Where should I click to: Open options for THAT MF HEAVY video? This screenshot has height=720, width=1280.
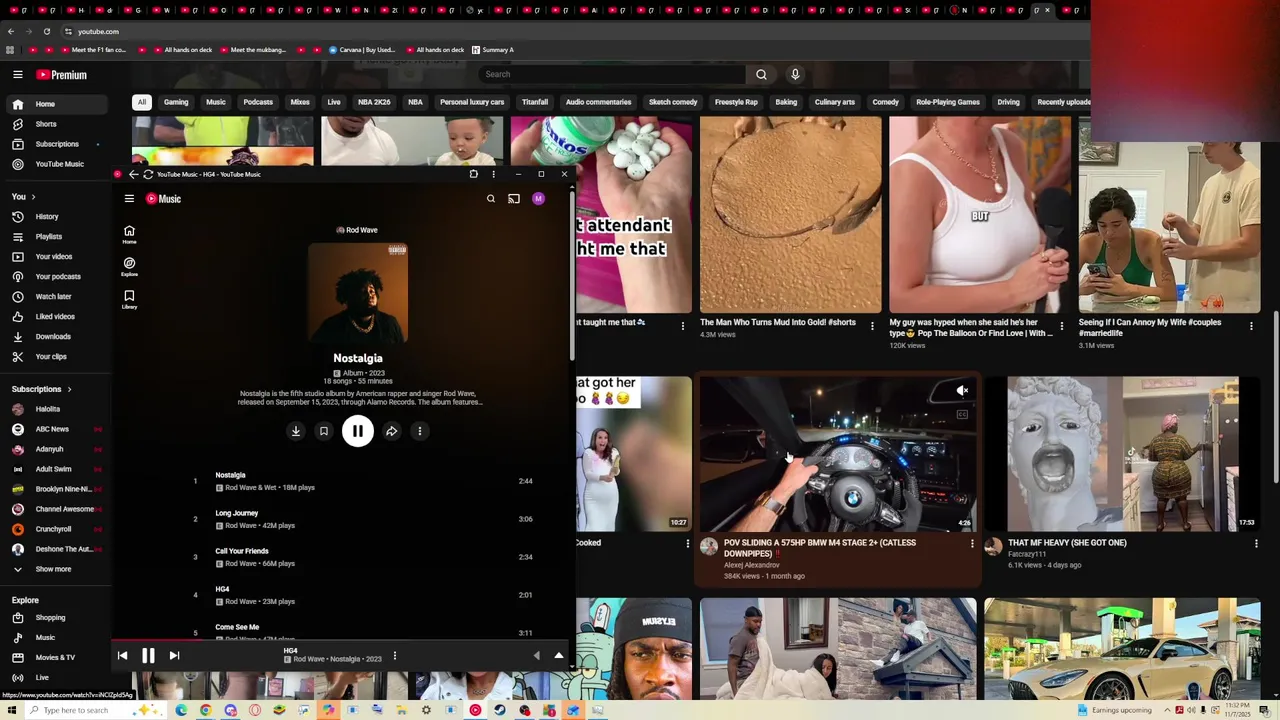(x=1256, y=544)
